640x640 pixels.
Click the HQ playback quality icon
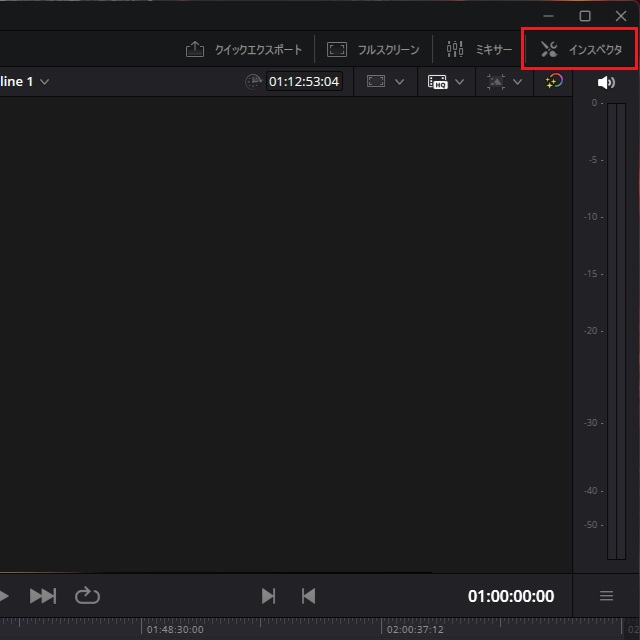pos(437,82)
